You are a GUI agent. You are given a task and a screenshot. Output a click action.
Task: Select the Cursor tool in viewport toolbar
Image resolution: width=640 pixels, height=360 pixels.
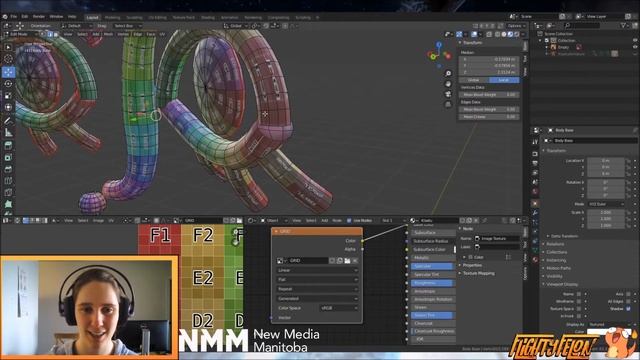pyautogui.click(x=8, y=59)
